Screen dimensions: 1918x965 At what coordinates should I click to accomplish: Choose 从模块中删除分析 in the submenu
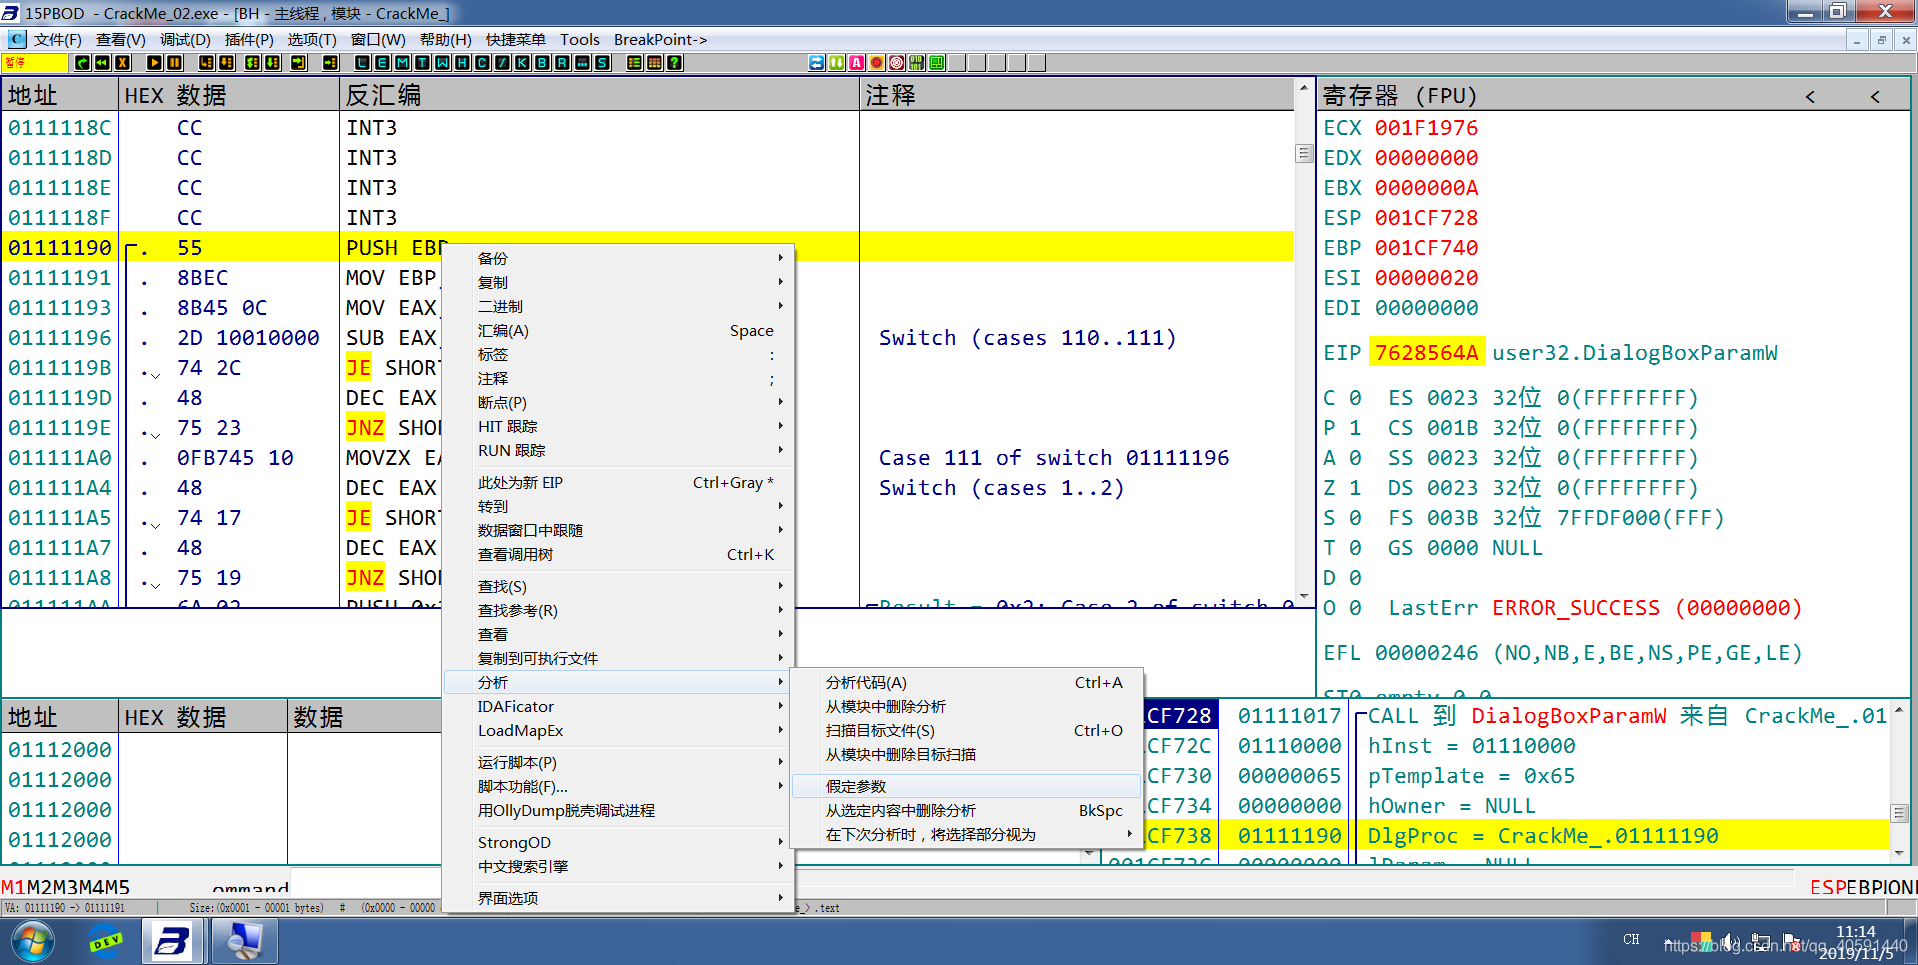click(966, 706)
